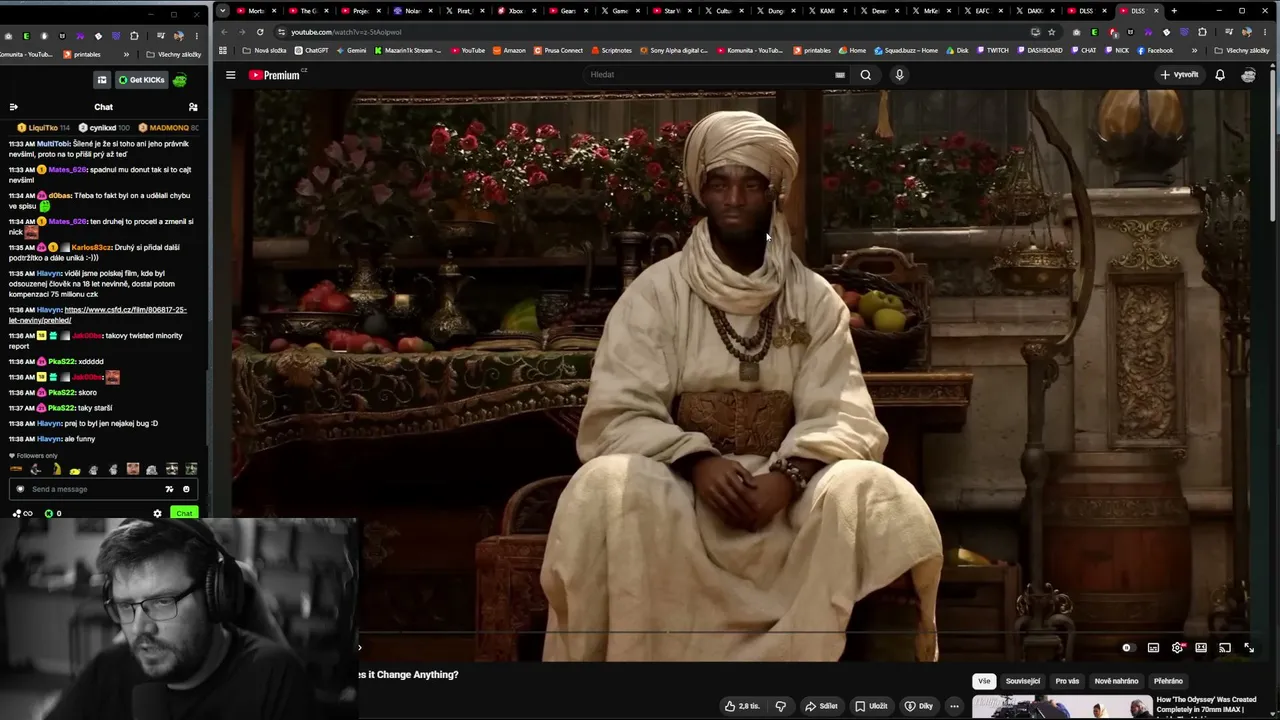
Task: Select the Pro vás filter chip
Action: pyautogui.click(x=1067, y=681)
